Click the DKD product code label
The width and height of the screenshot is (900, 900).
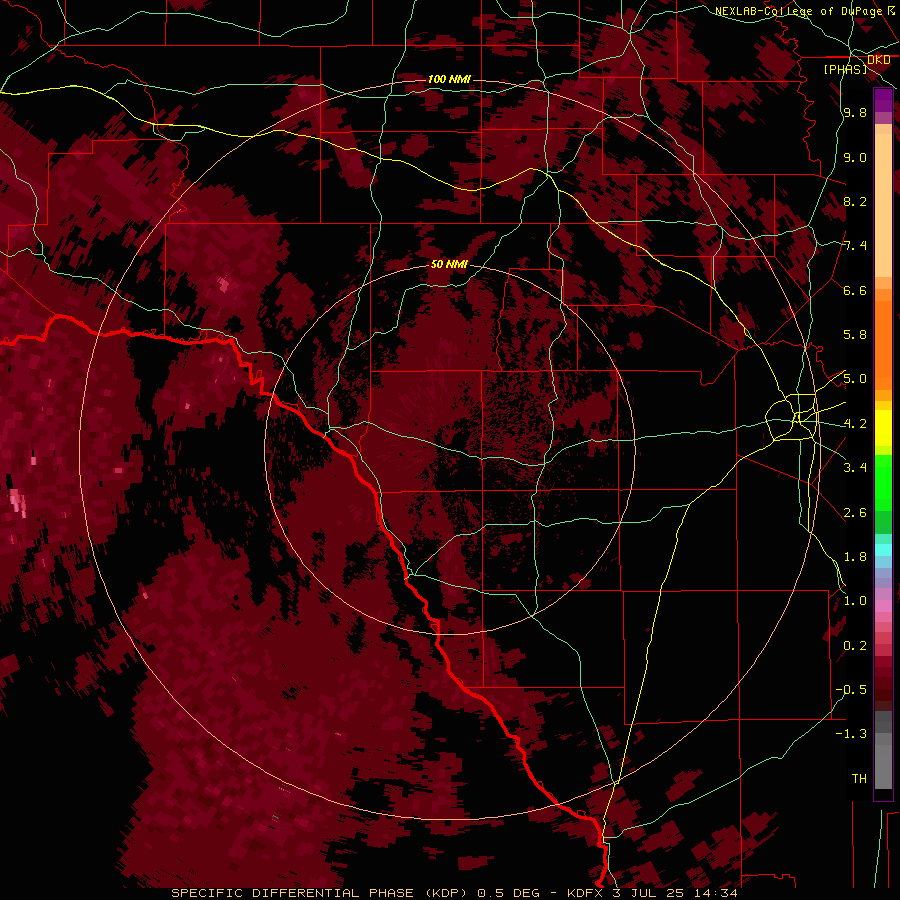[x=879, y=60]
